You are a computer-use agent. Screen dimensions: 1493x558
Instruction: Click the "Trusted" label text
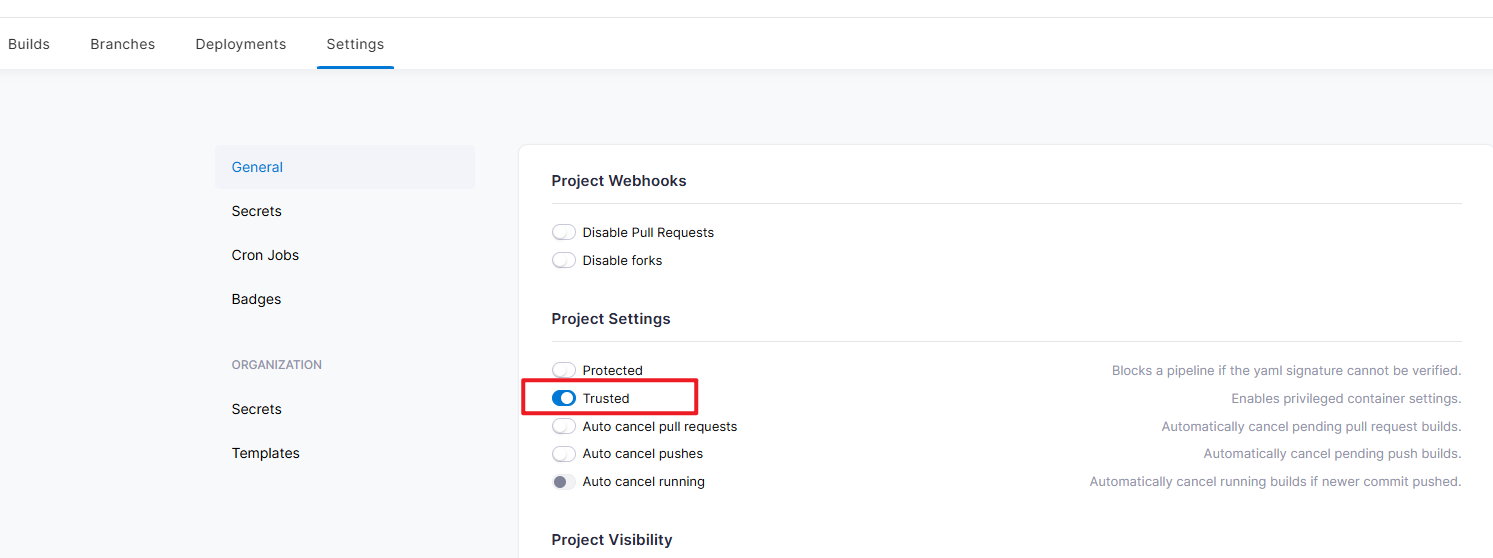(606, 398)
